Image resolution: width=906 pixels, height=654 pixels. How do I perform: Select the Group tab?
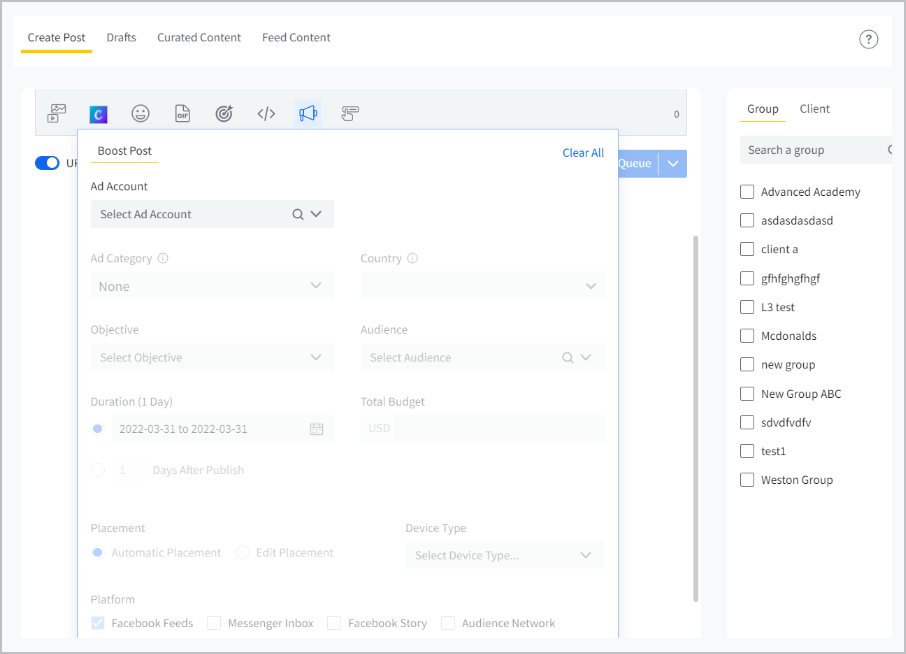click(763, 109)
